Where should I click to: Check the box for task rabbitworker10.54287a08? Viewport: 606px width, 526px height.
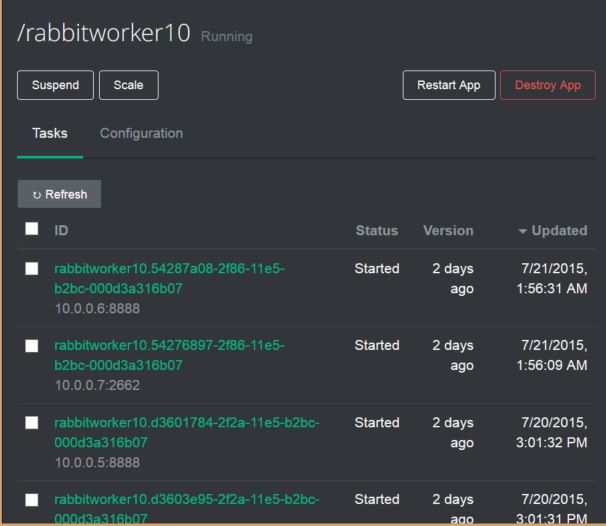pyautogui.click(x=32, y=269)
